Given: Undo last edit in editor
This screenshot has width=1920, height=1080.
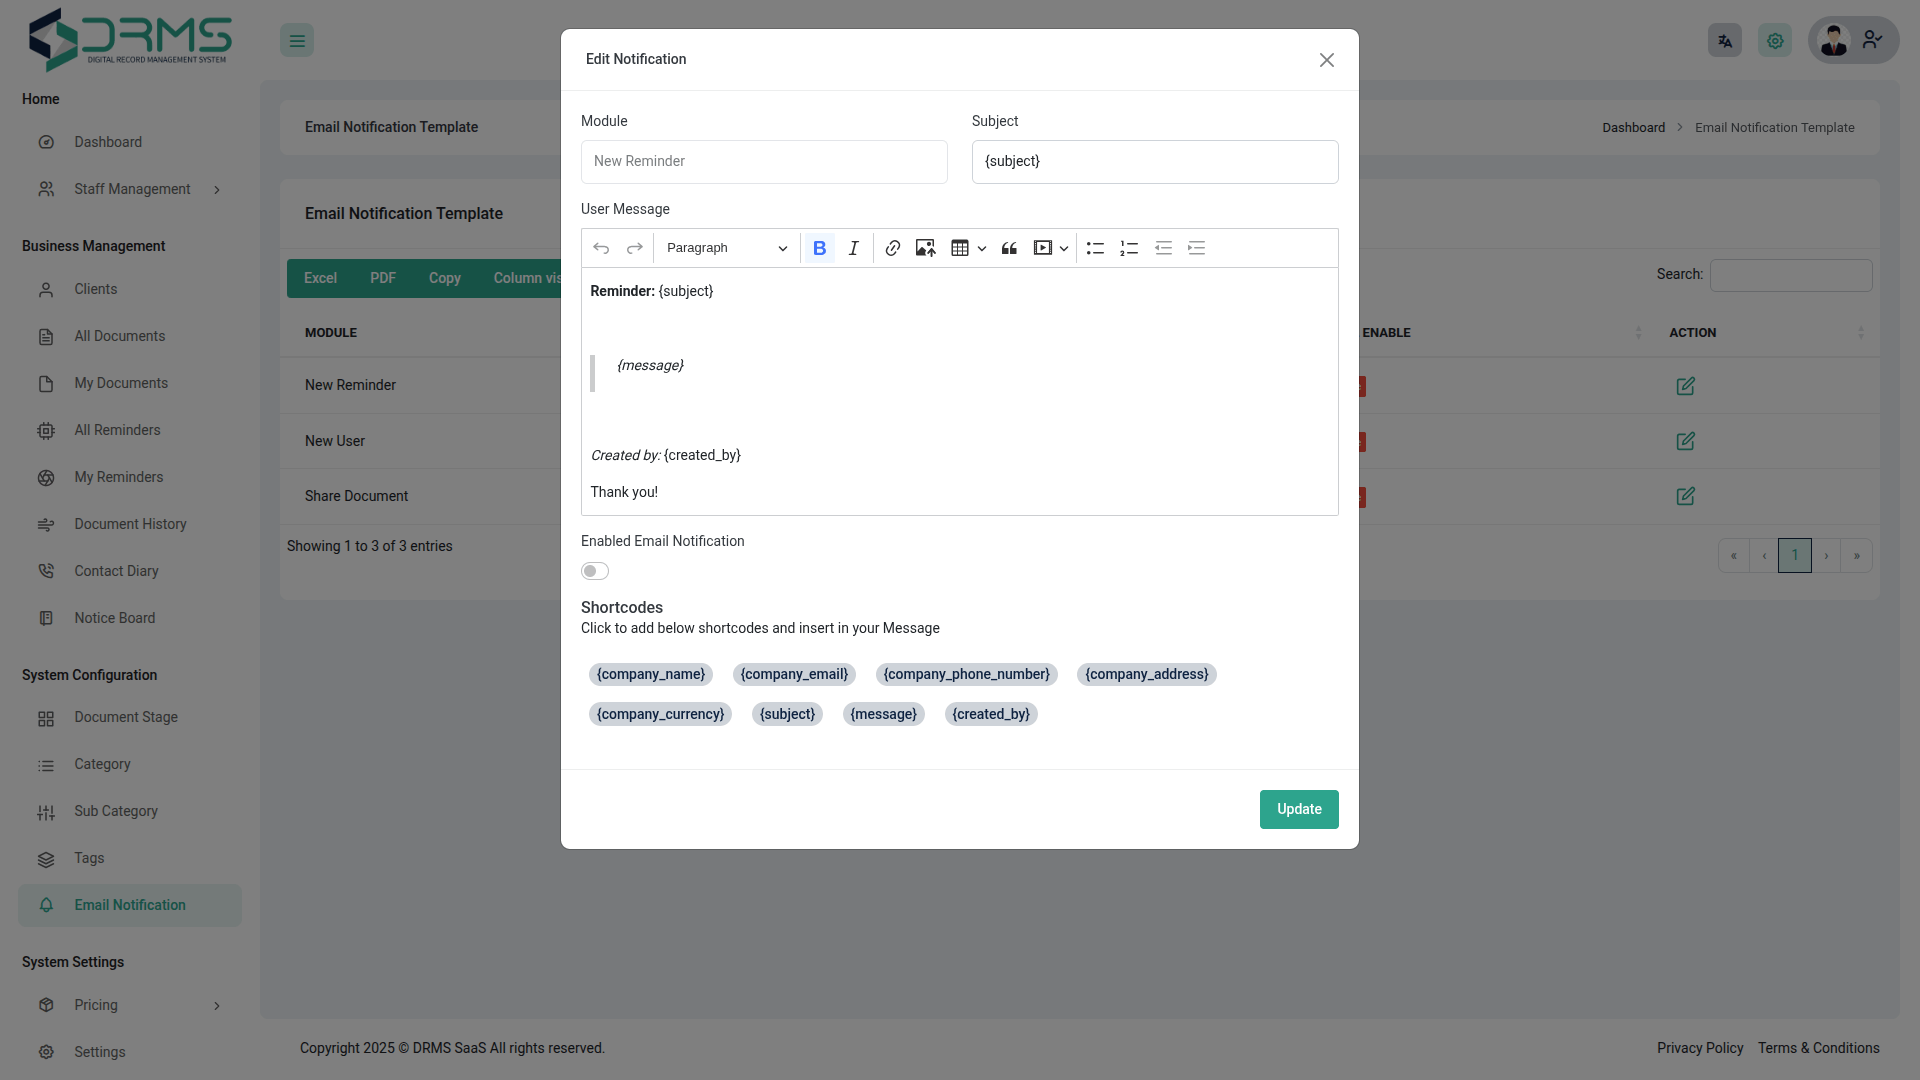Looking at the screenshot, I should pos(601,248).
